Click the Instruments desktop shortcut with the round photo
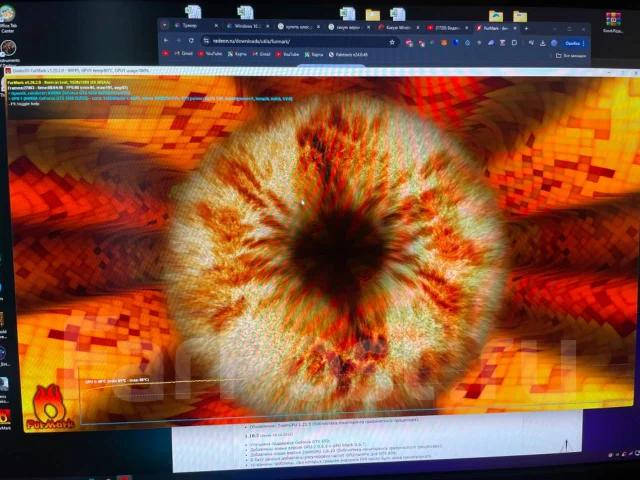 8,51
